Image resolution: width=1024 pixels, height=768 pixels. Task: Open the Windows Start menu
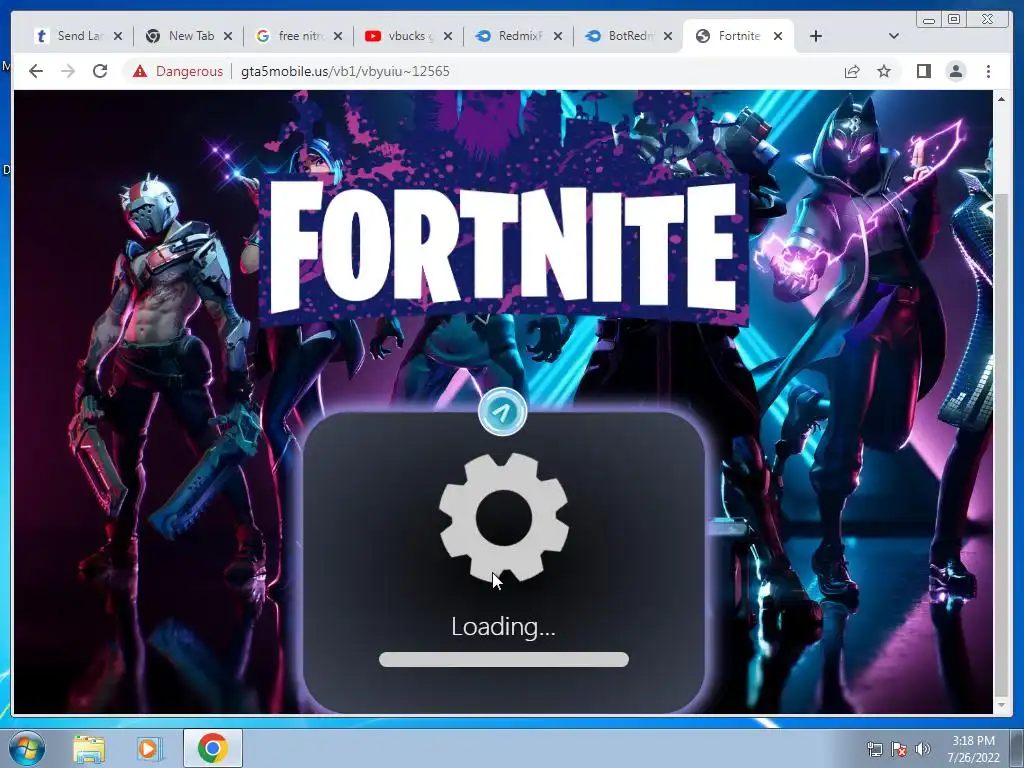coord(25,748)
